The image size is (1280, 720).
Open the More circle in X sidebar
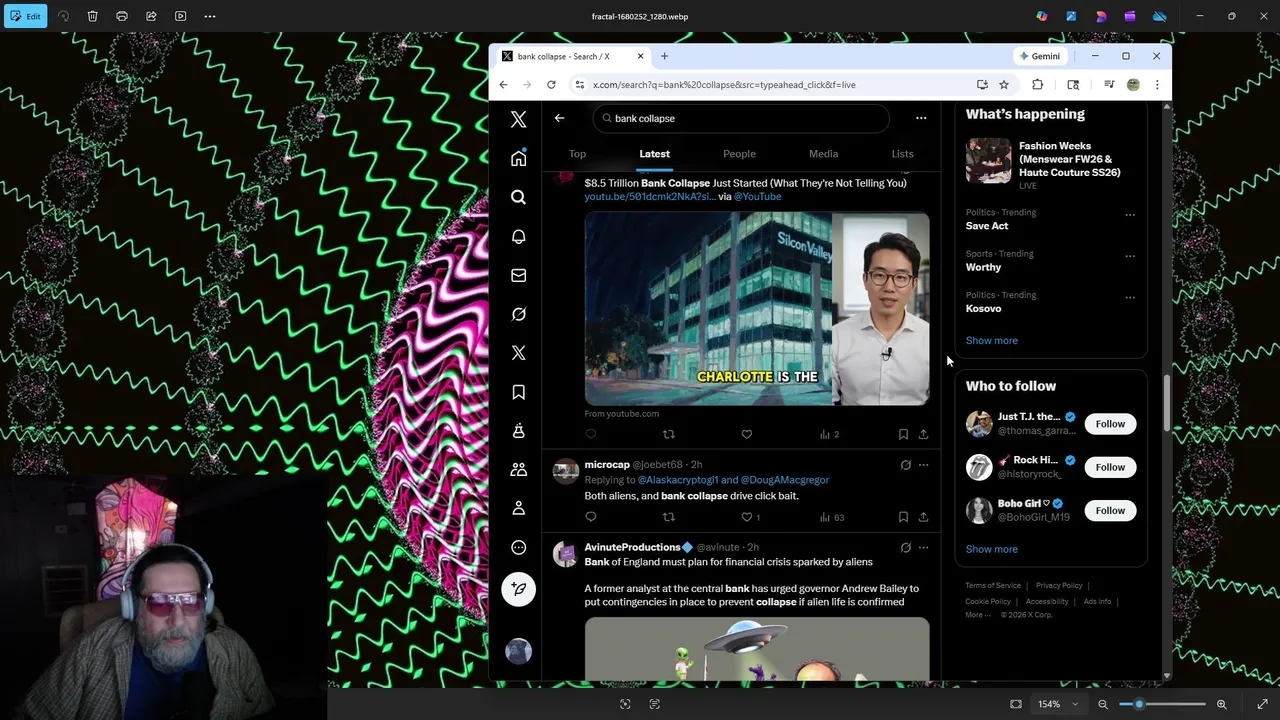(x=518, y=547)
